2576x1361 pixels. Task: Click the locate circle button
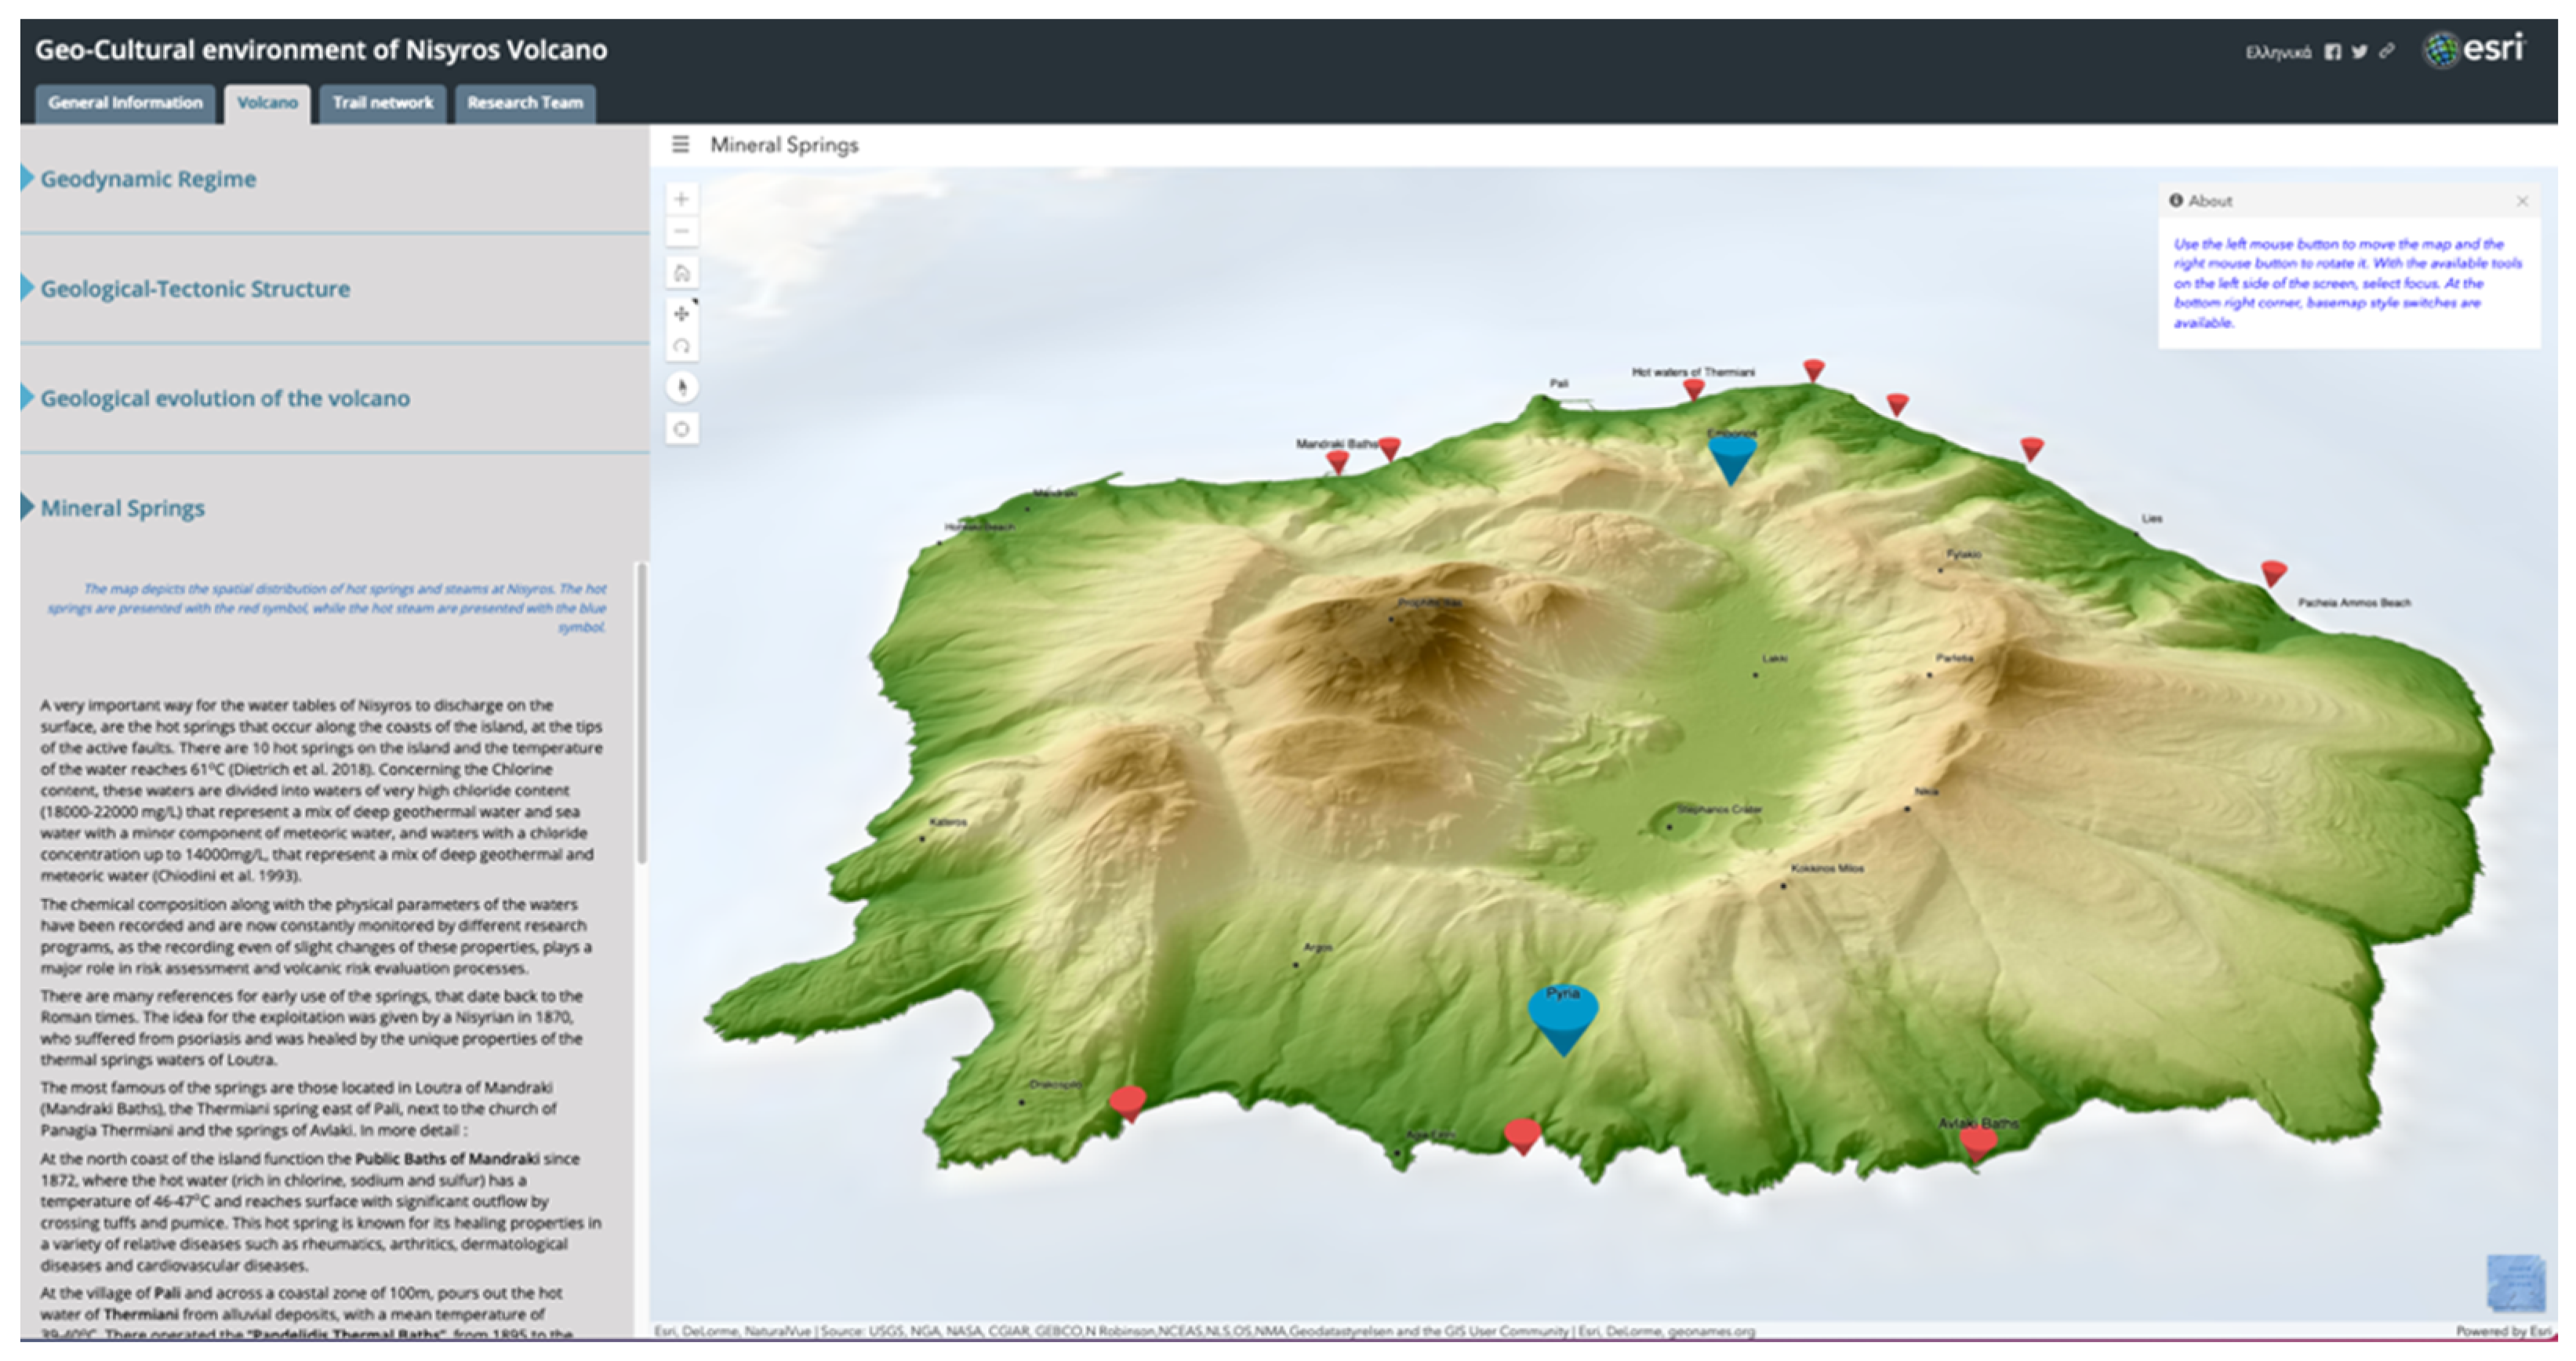tap(681, 429)
